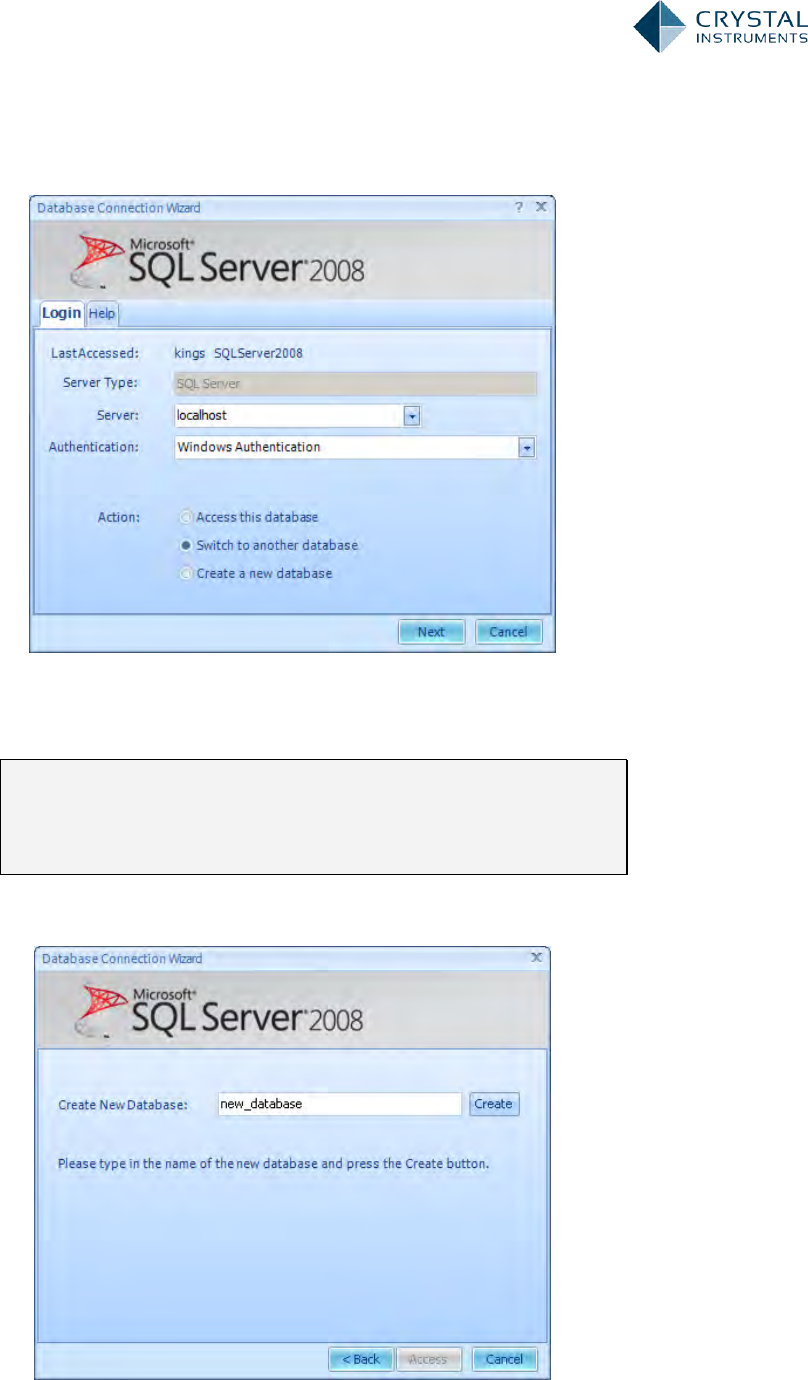Expand the Server dropdown arrow
This screenshot has height=1380, width=808.
pos(411,415)
